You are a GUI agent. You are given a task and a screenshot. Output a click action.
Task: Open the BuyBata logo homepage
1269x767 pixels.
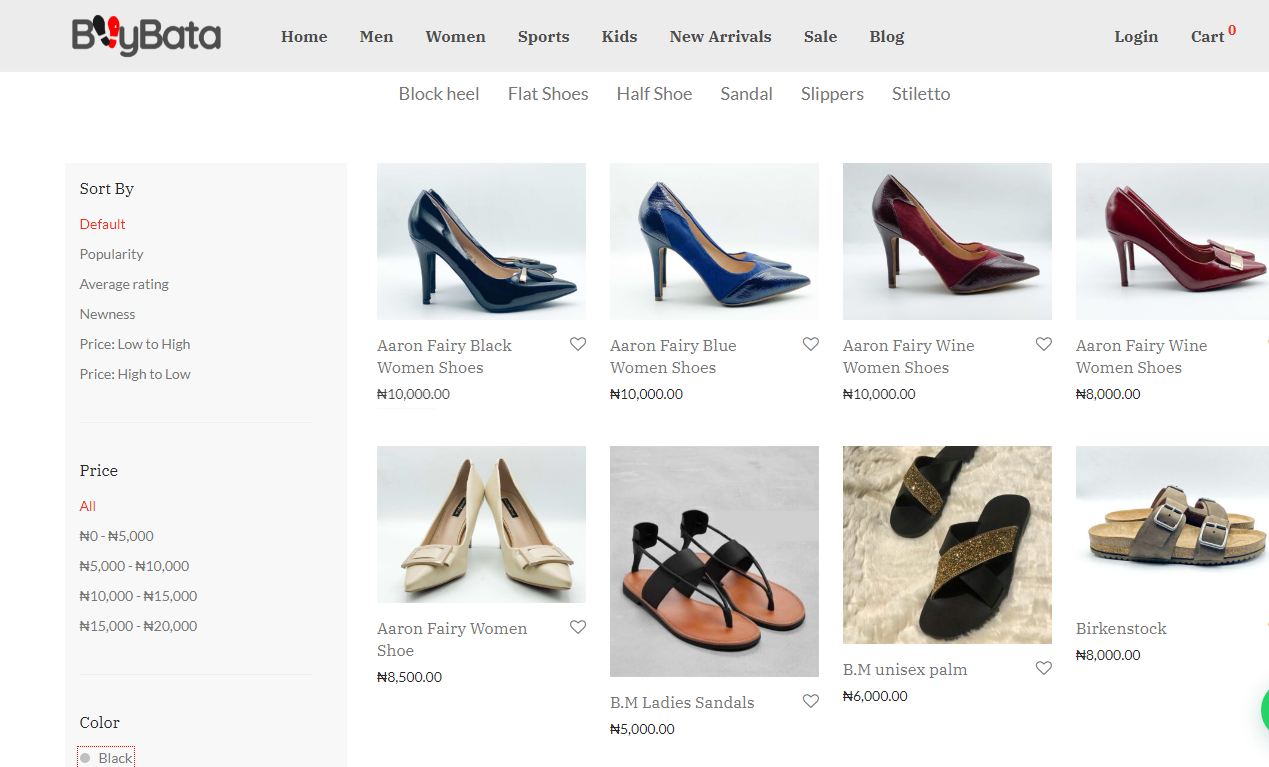pos(146,36)
